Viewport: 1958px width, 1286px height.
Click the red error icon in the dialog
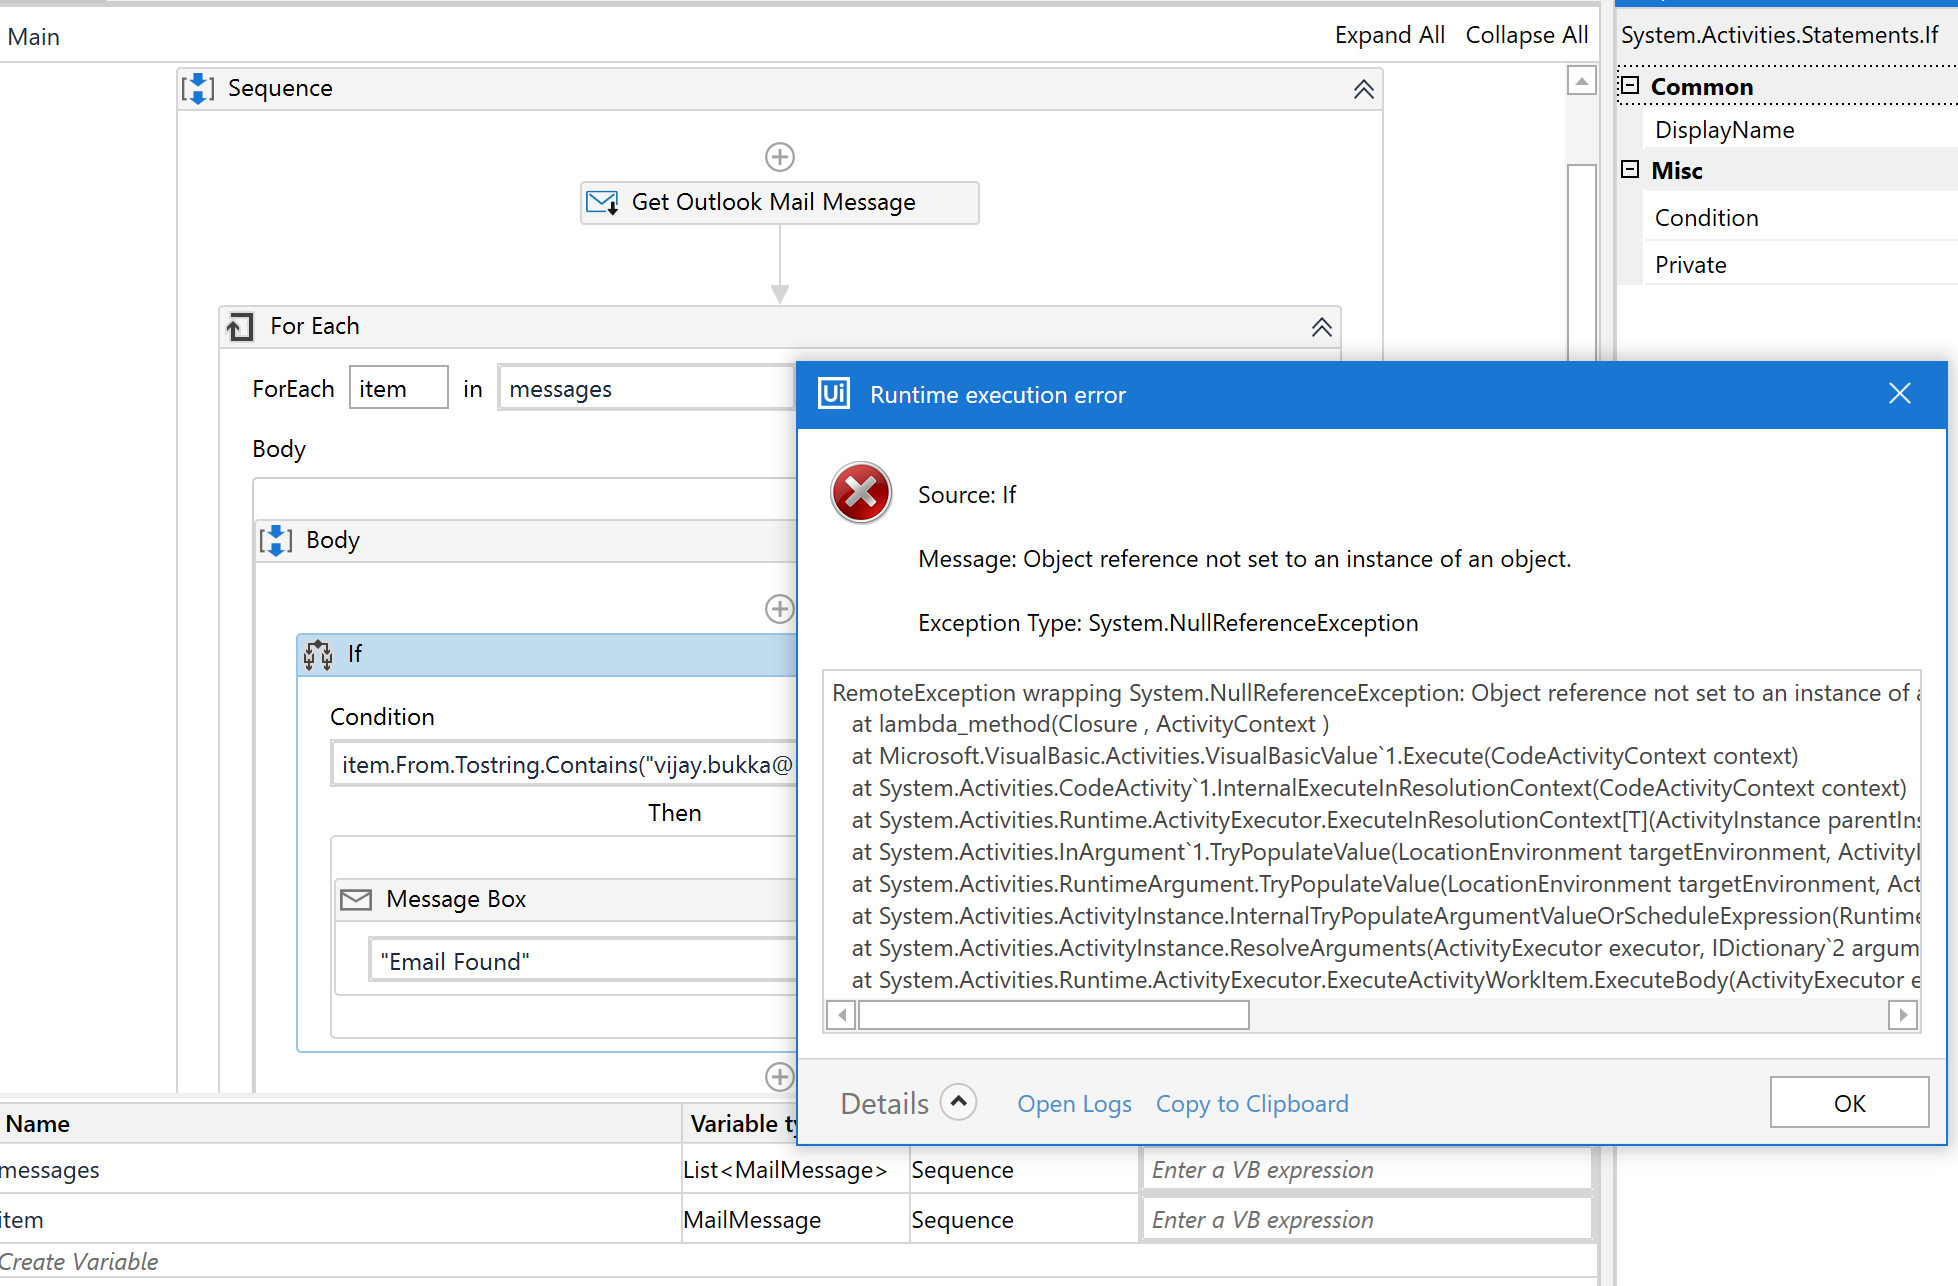click(860, 493)
